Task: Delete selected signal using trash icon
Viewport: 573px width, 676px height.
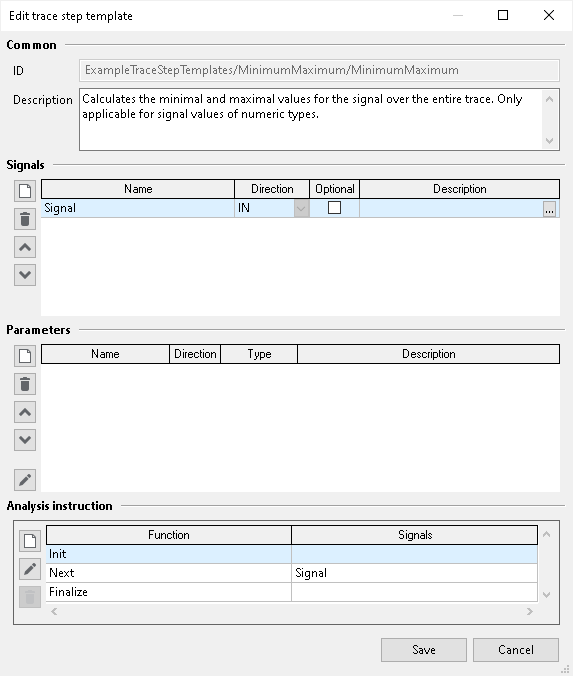Action: click(25, 219)
